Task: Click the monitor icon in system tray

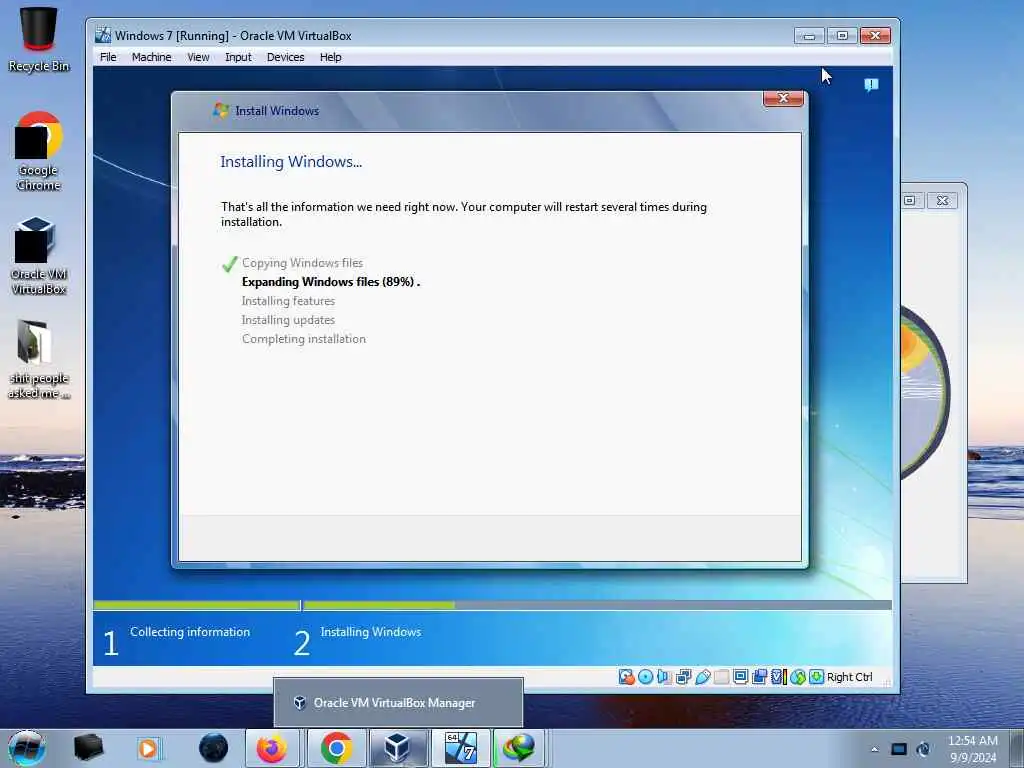Action: (899, 750)
